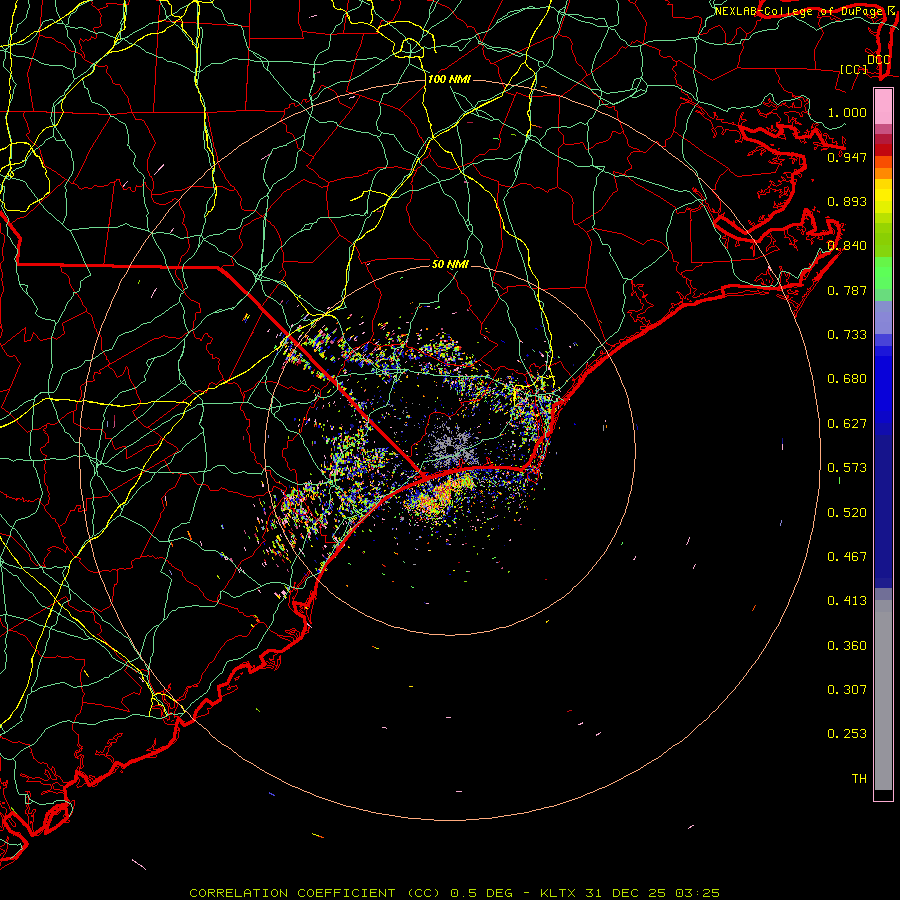Click the "0.5 DEG" elevation text in caption
The width and height of the screenshot is (900, 900).
point(482,893)
